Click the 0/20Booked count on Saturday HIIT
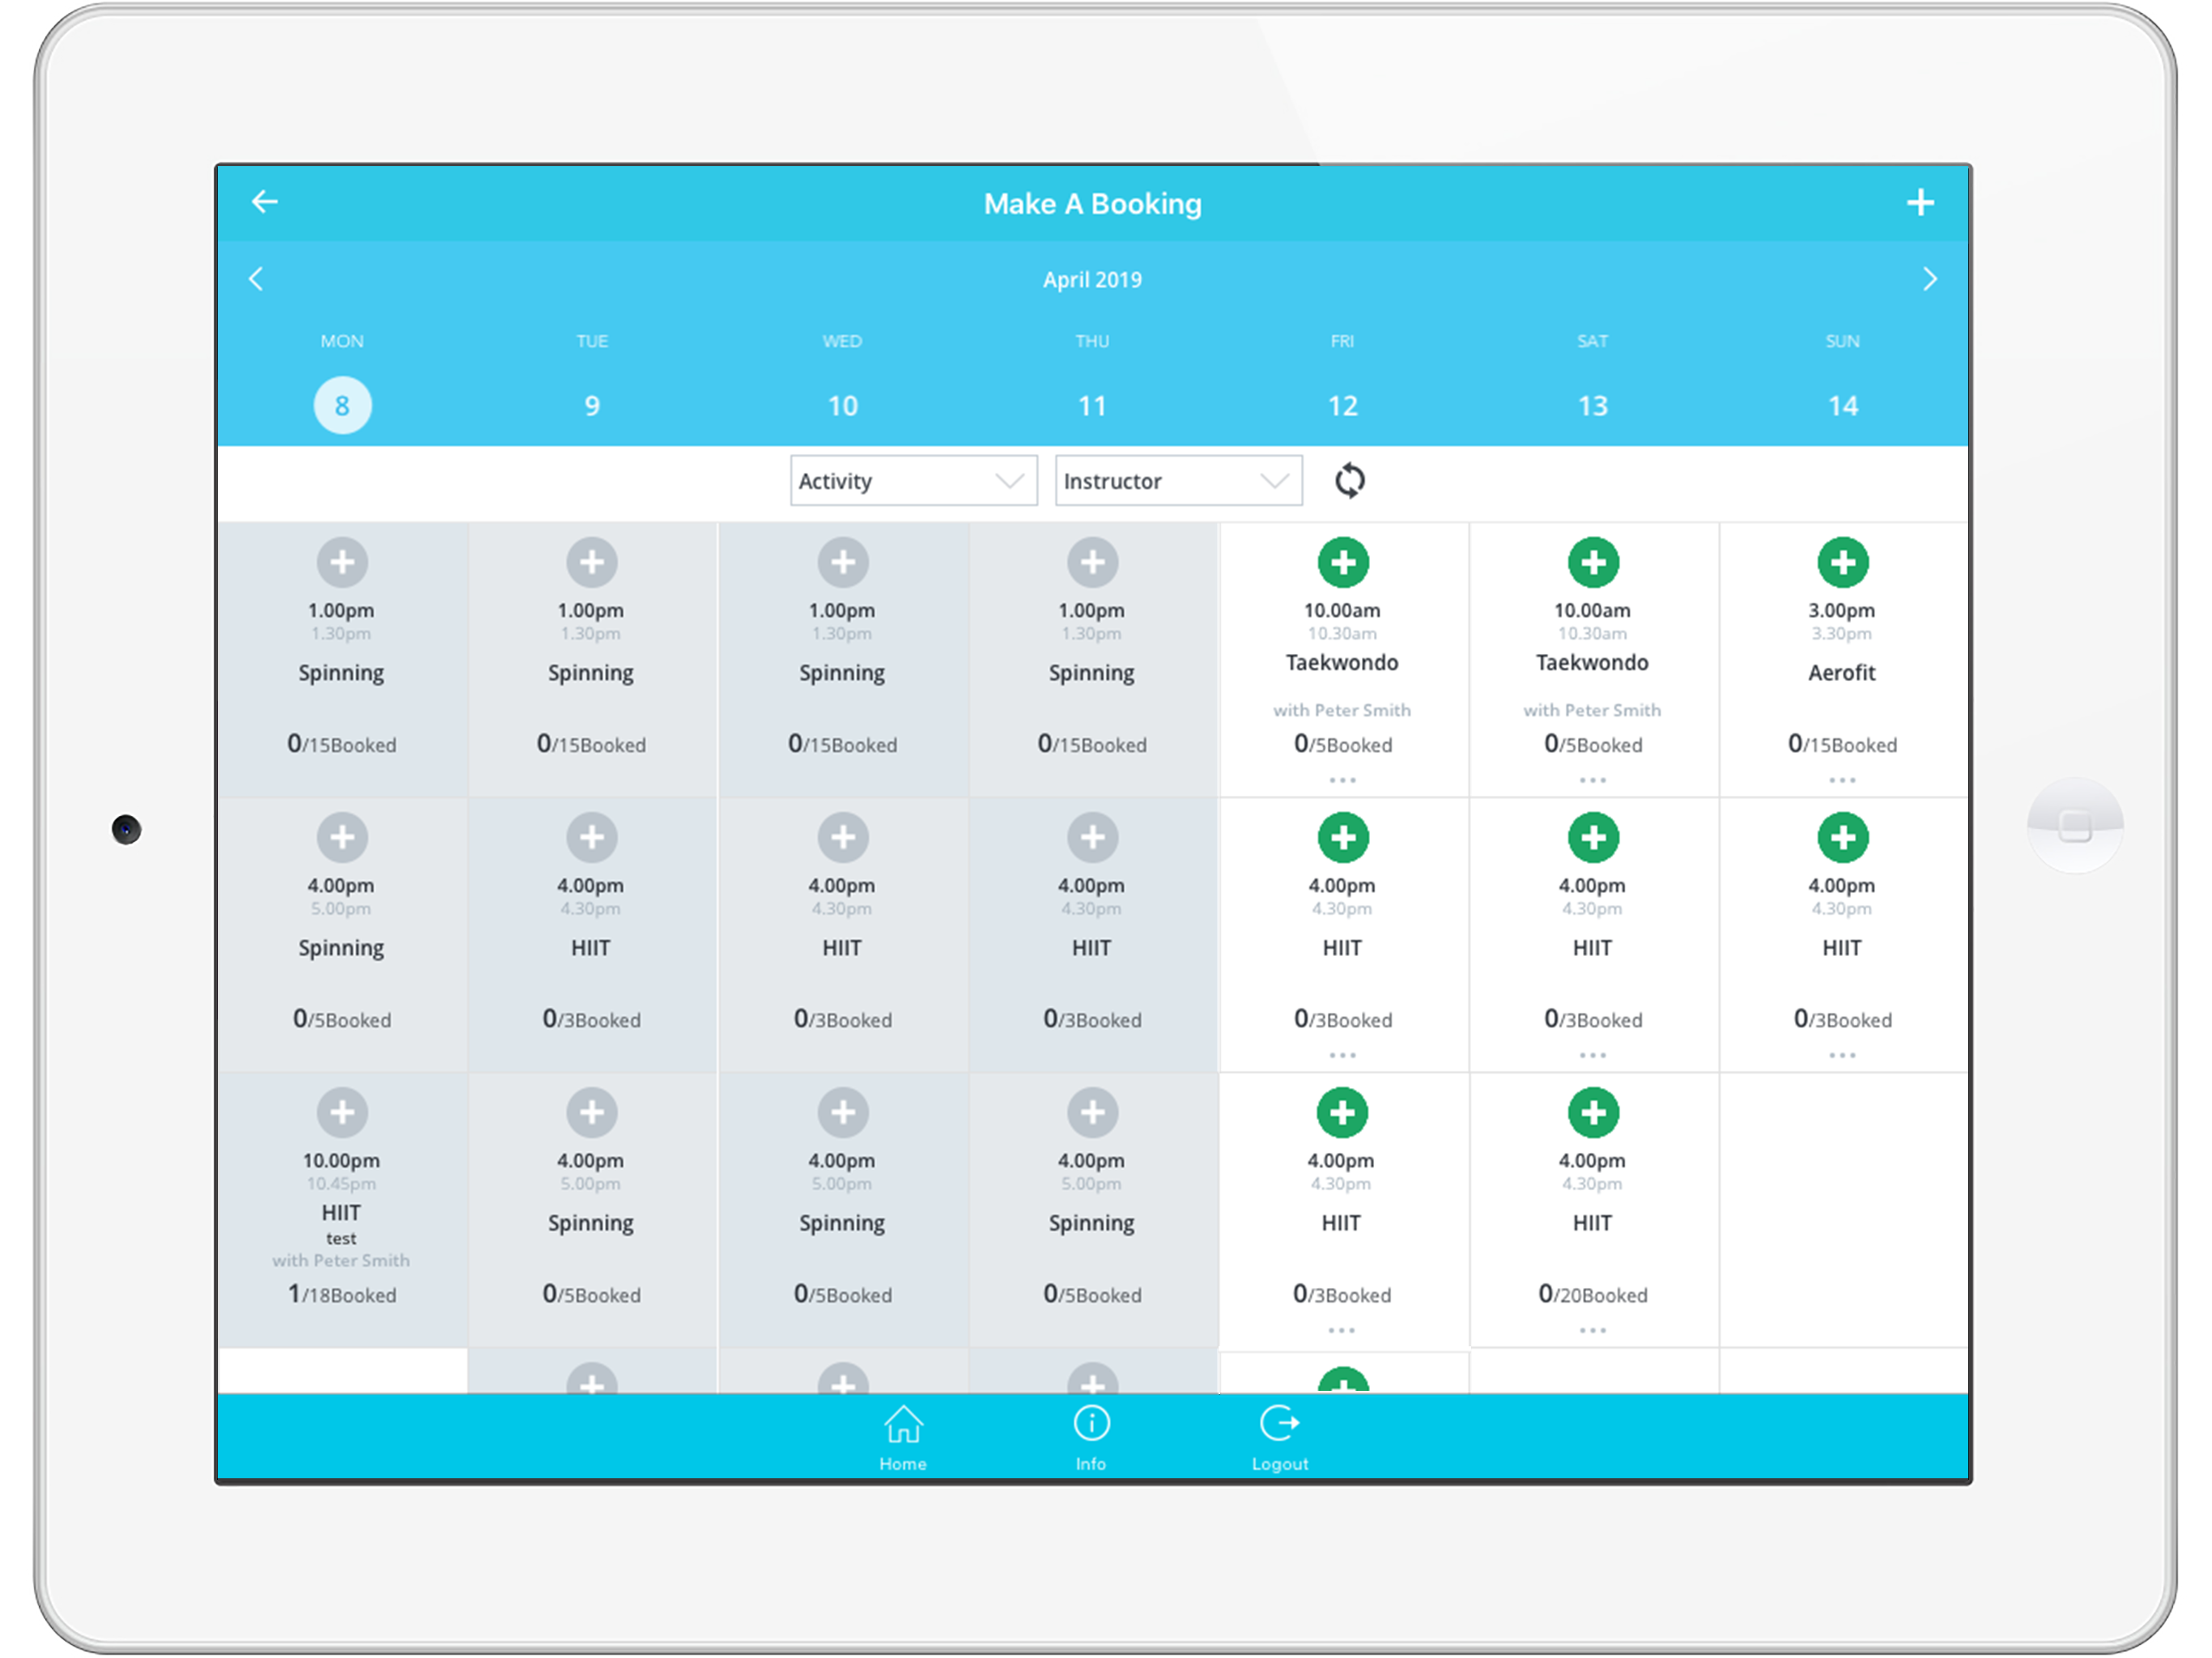 tap(1592, 1294)
